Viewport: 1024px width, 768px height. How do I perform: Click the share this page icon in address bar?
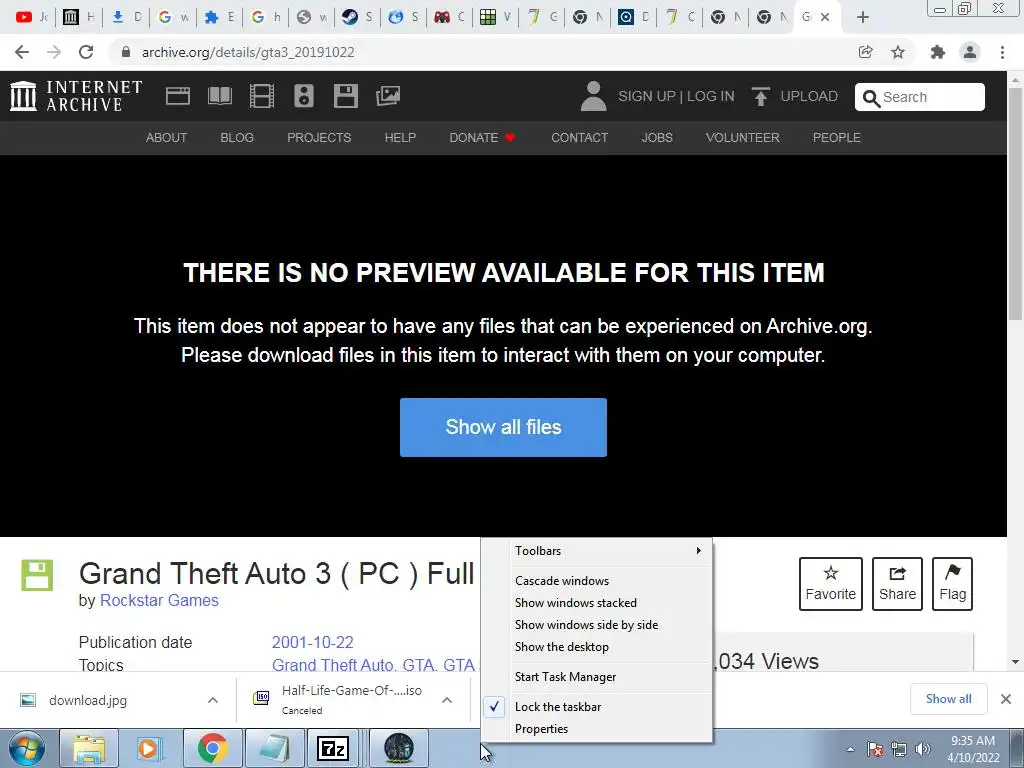click(x=865, y=52)
